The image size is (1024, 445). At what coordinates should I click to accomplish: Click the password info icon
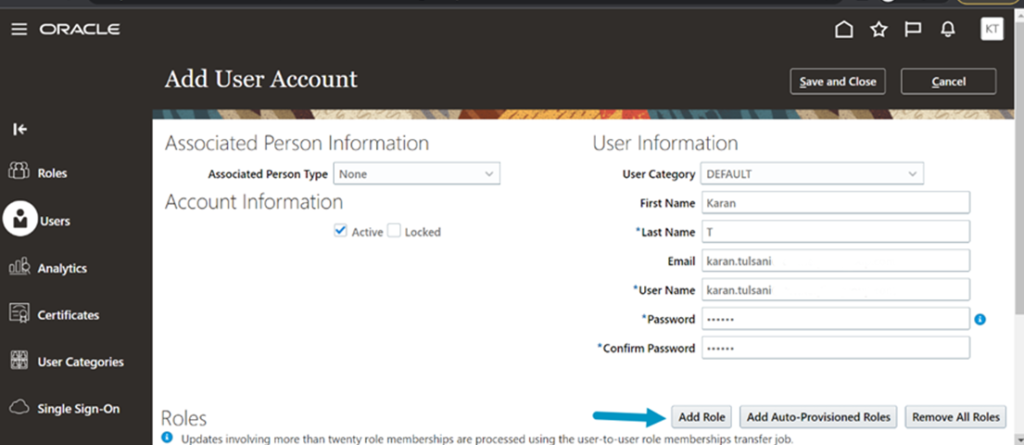981,319
